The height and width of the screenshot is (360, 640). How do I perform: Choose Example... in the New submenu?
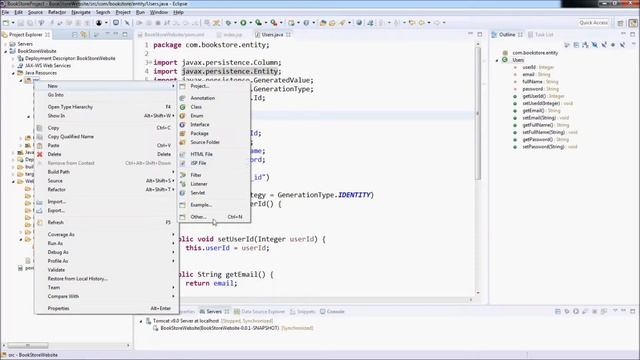[214, 205]
